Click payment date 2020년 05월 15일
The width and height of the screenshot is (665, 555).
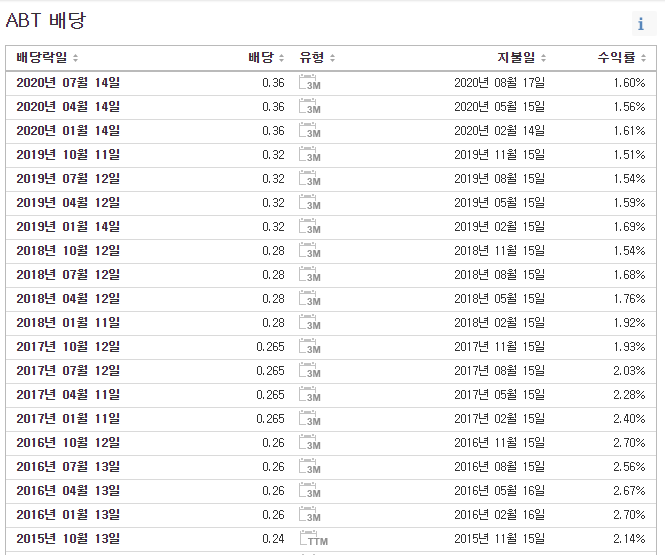[499, 106]
